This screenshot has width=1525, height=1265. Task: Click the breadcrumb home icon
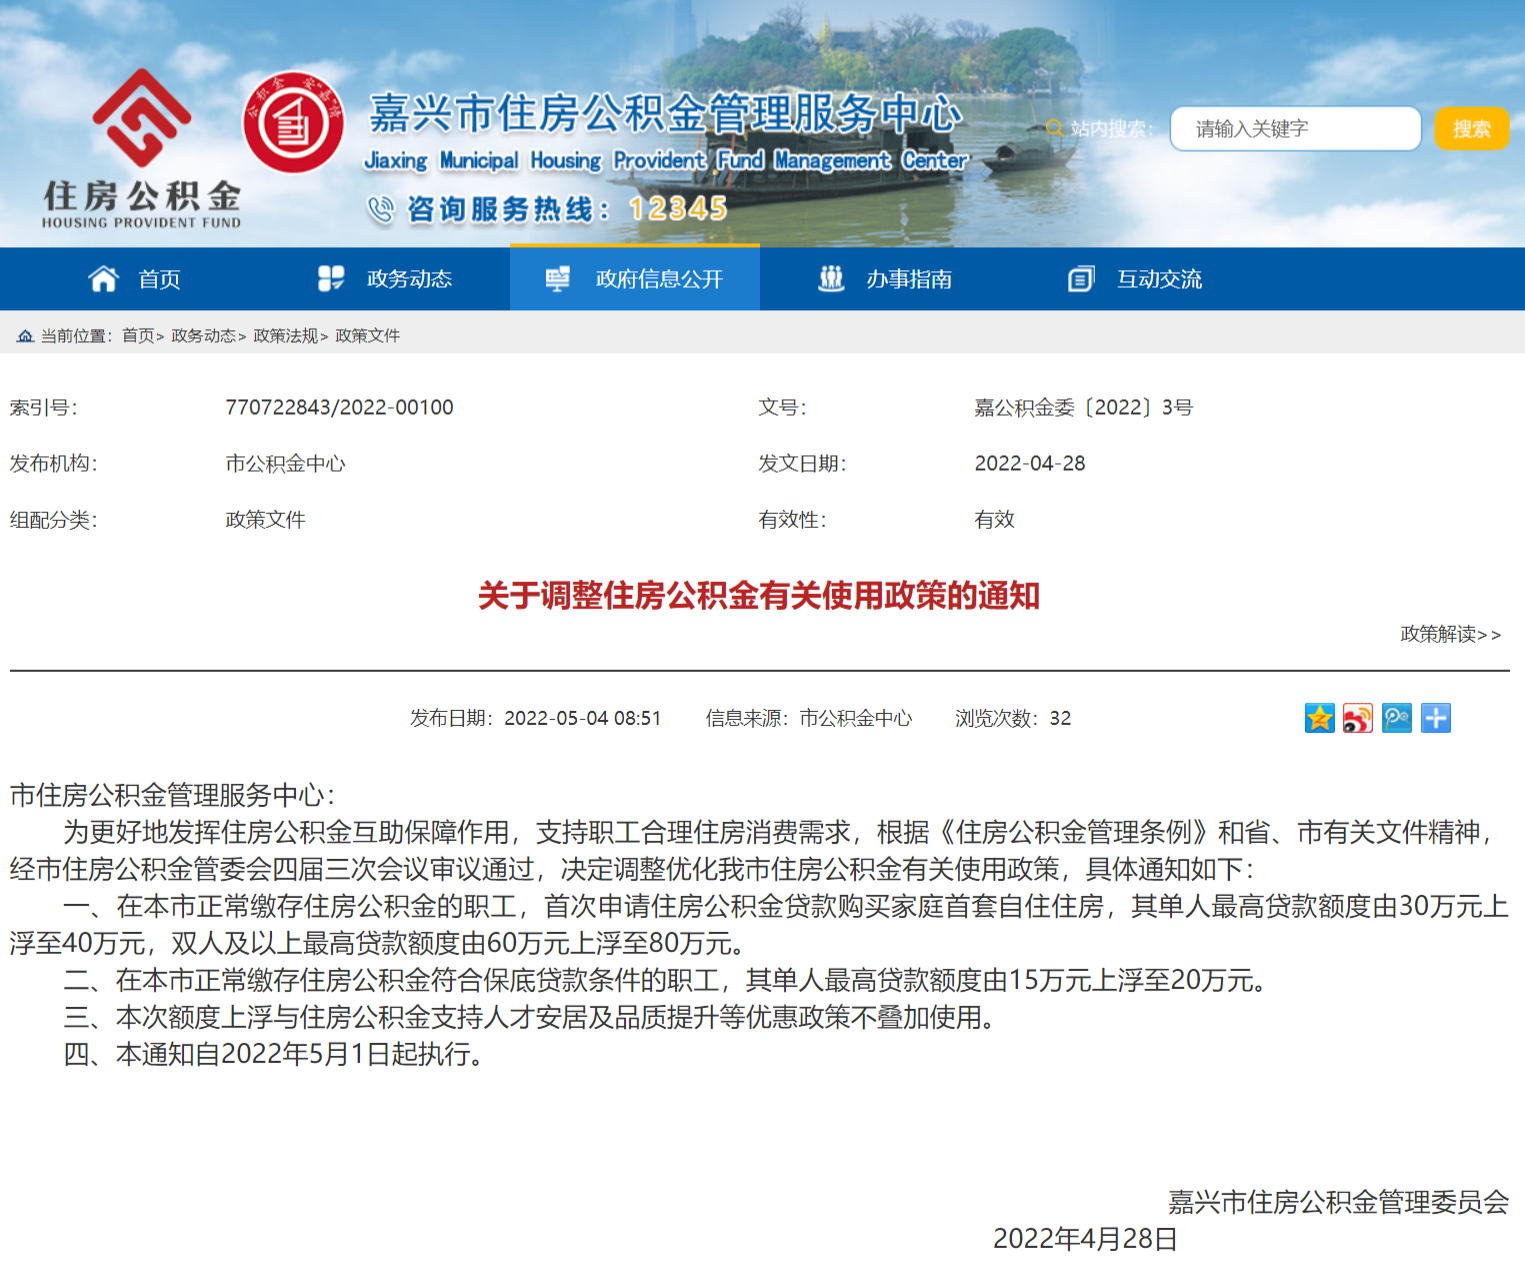tap(25, 336)
